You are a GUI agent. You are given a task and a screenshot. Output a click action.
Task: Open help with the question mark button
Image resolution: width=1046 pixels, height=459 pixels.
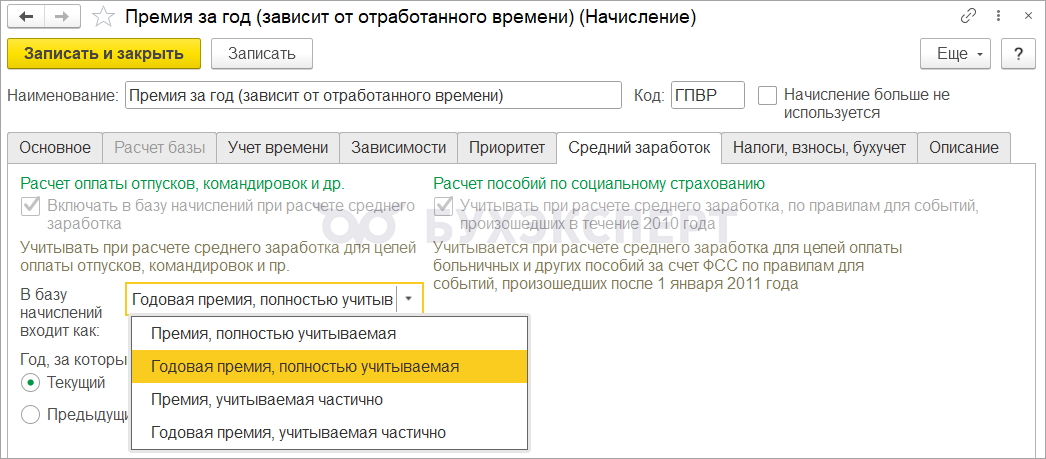point(1018,53)
